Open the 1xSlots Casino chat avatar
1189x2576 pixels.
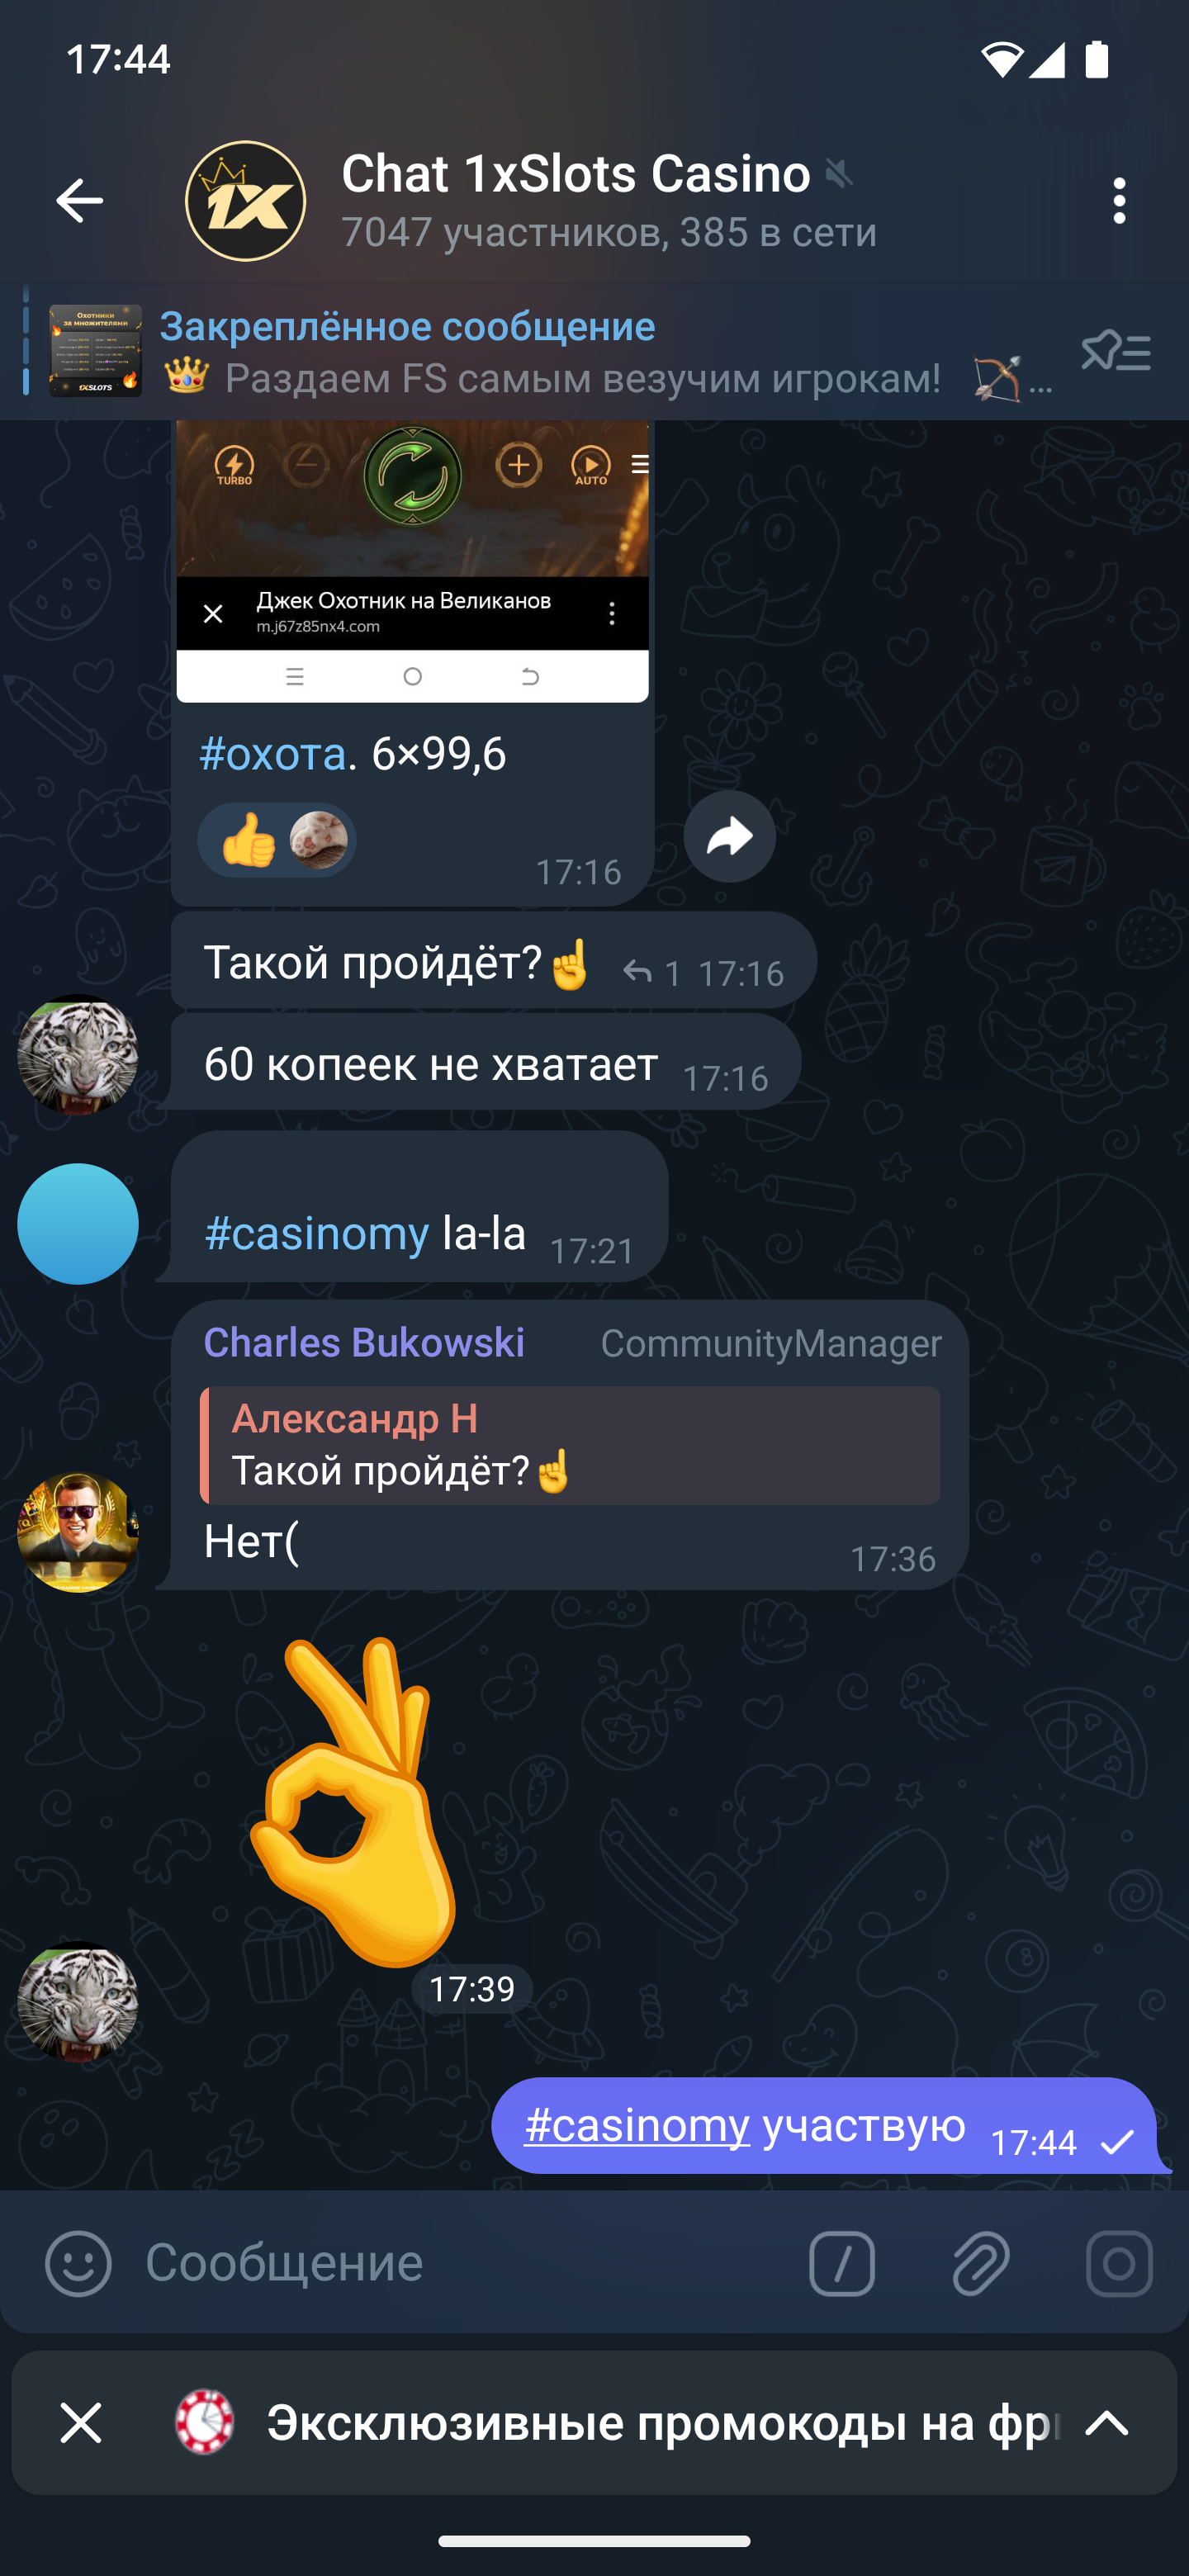pyautogui.click(x=245, y=201)
